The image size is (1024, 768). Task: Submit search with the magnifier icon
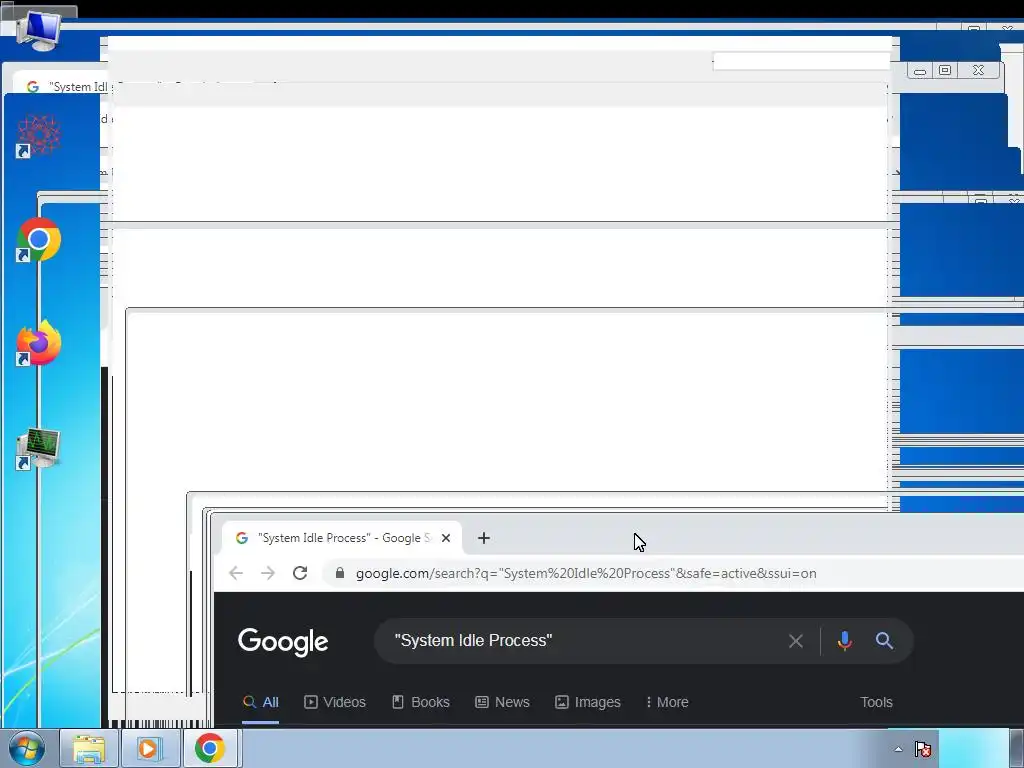(x=884, y=641)
